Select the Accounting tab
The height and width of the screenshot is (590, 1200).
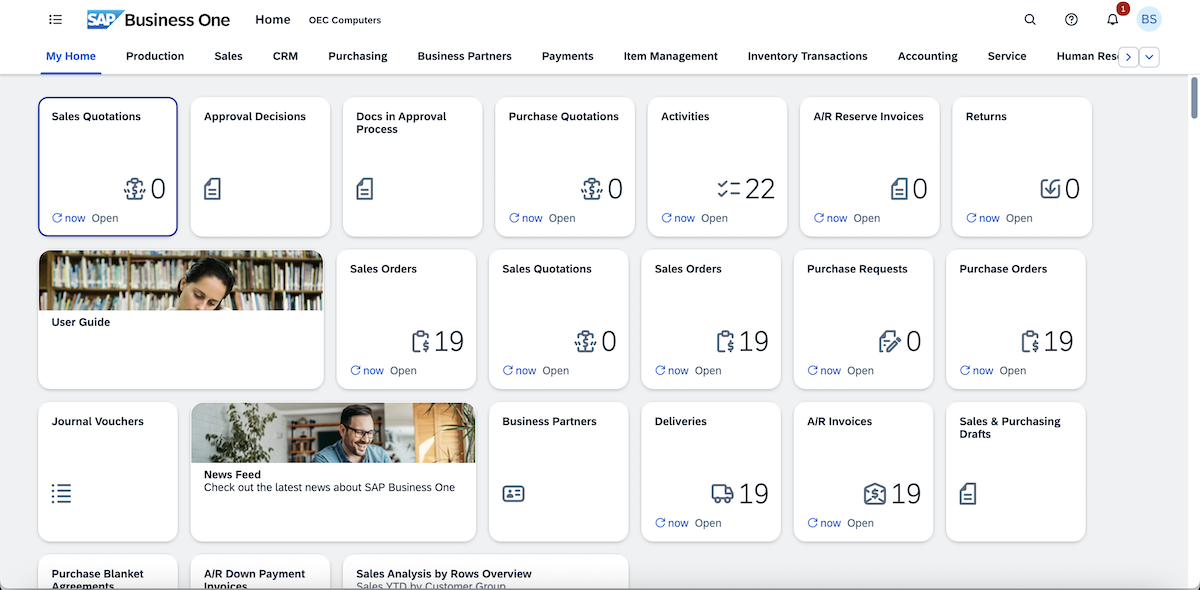(x=927, y=56)
